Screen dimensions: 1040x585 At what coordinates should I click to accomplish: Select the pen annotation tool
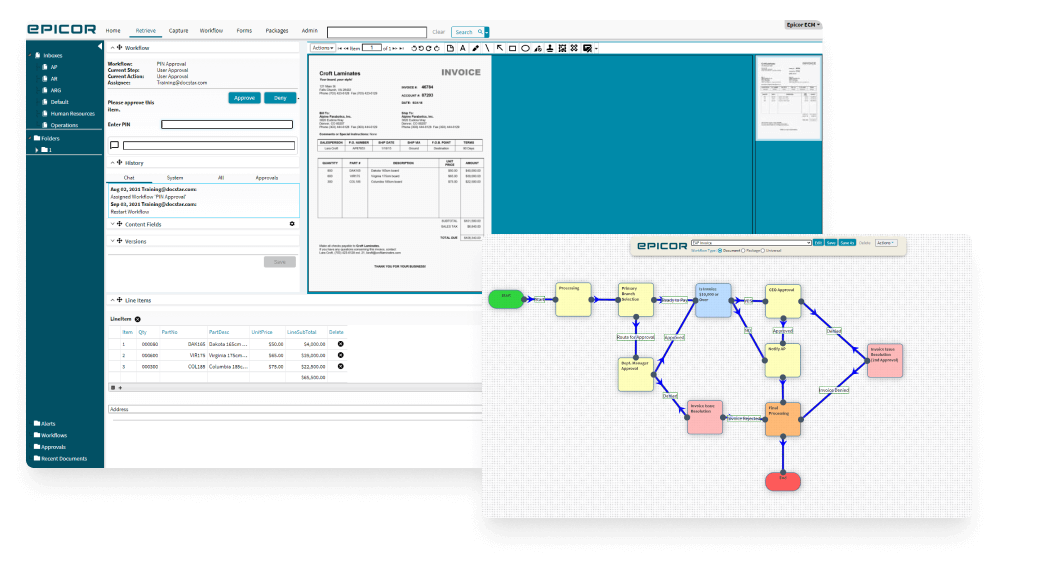476,47
